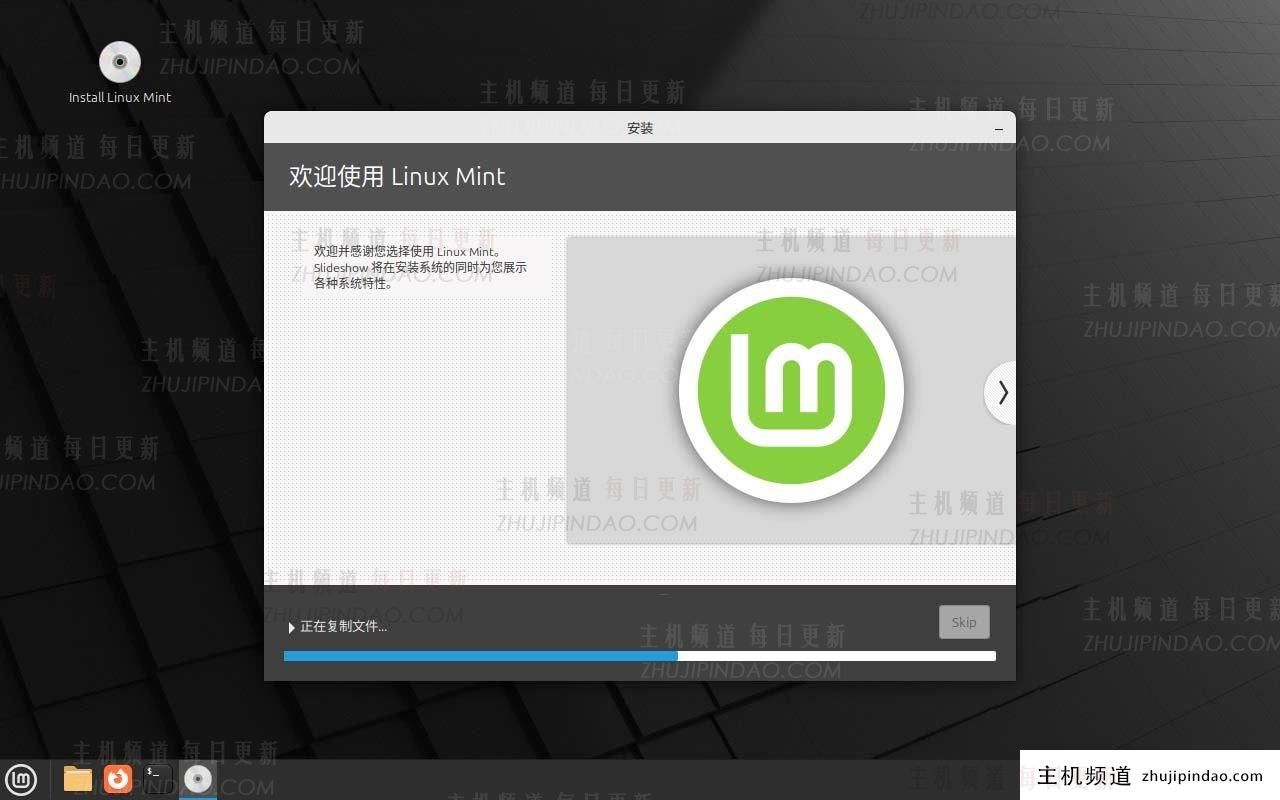Viewport: 1280px width, 800px height.
Task: Launch the file manager from the taskbar
Action: point(77,778)
